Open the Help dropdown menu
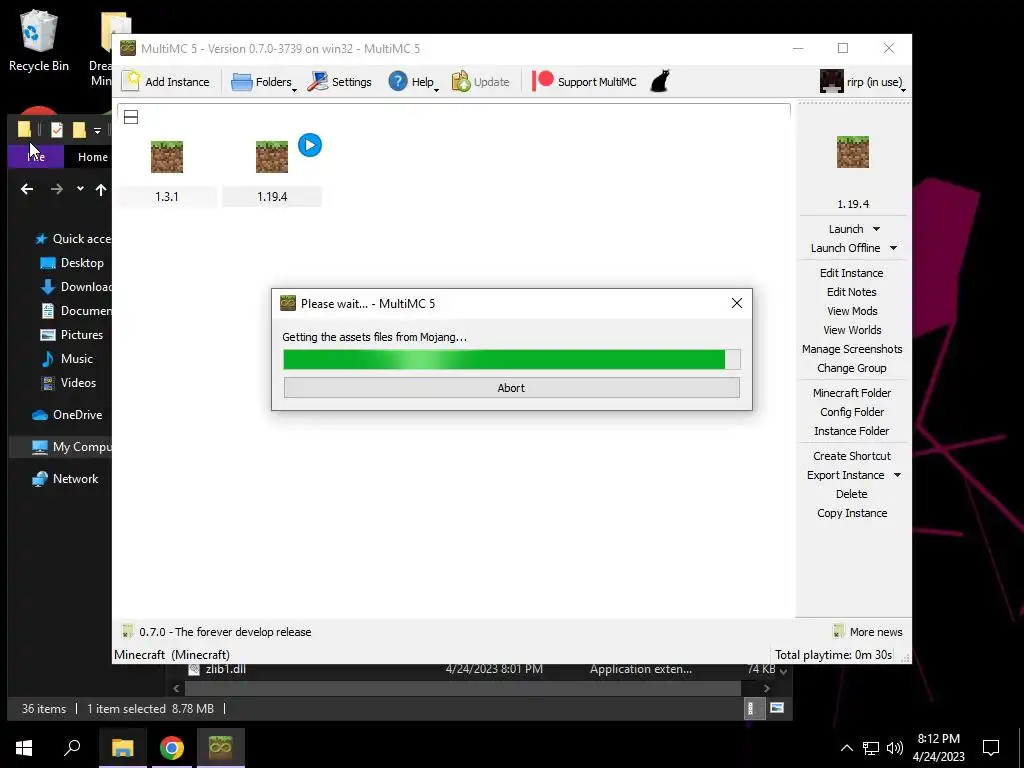 [x=413, y=82]
